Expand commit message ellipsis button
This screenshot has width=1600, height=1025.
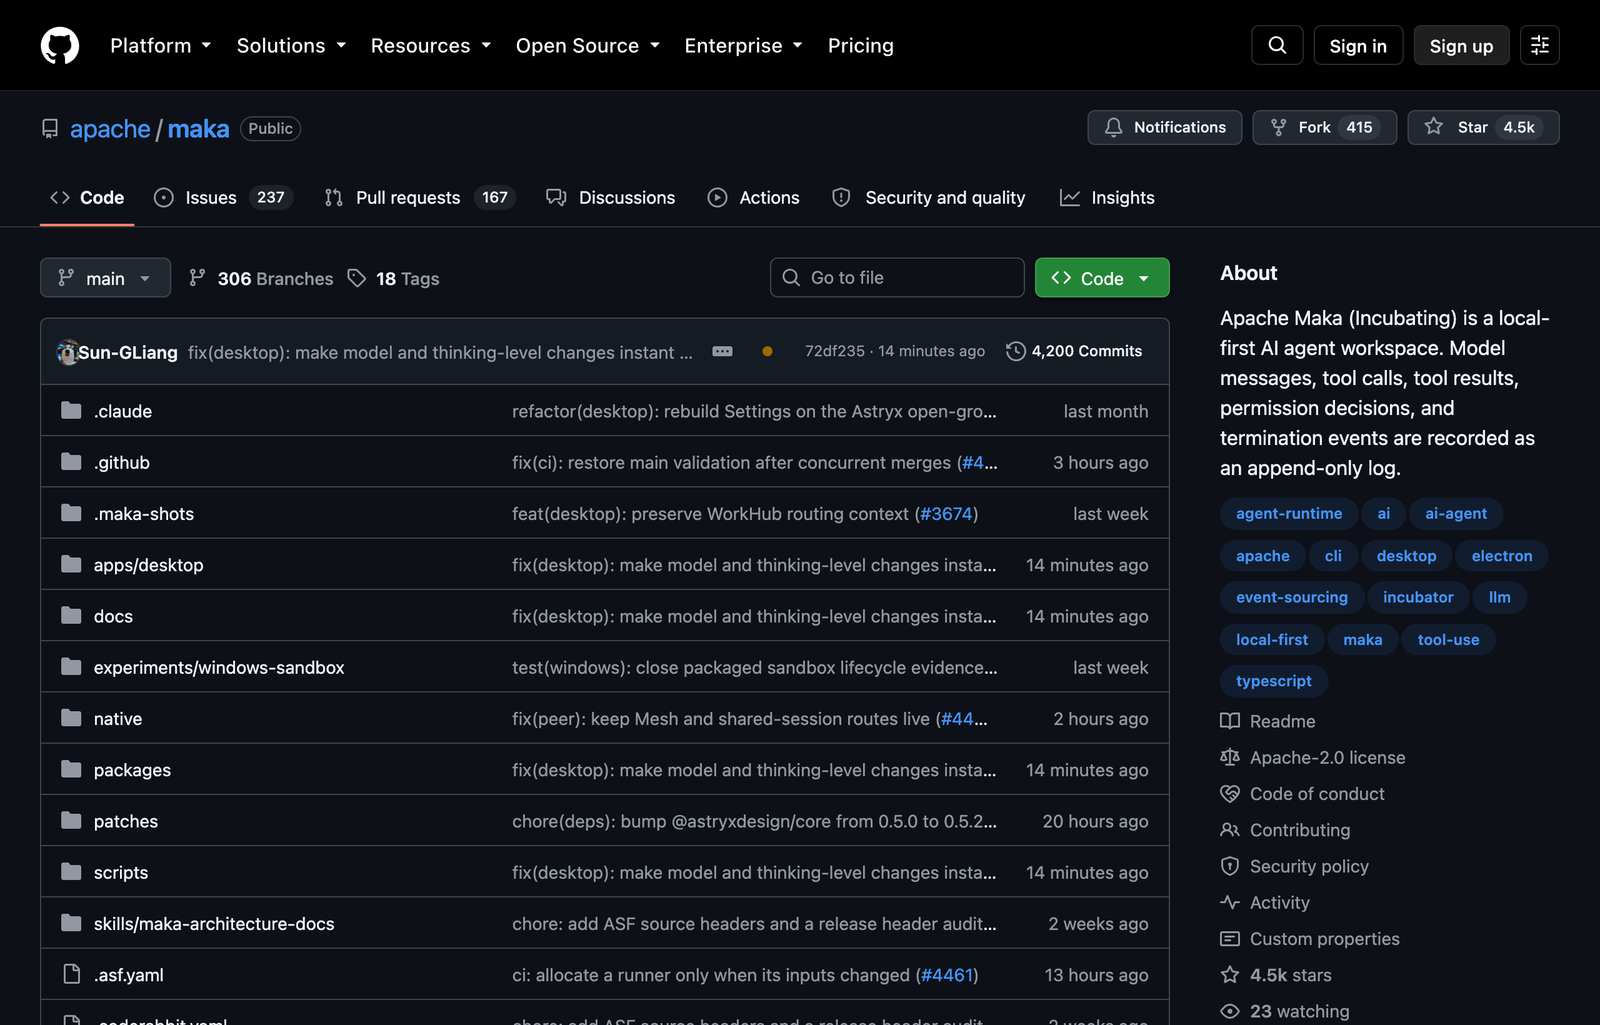tap(722, 351)
